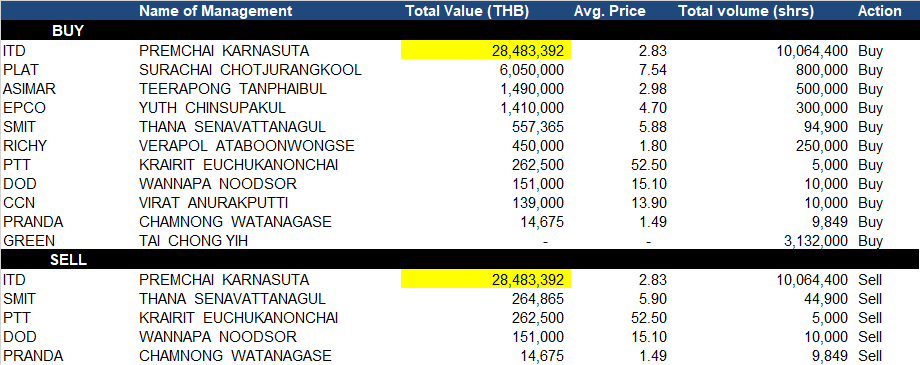Click the highlighted 28,483,392 value under BUY
Viewport: 920px width, 365px height.
(x=486, y=50)
